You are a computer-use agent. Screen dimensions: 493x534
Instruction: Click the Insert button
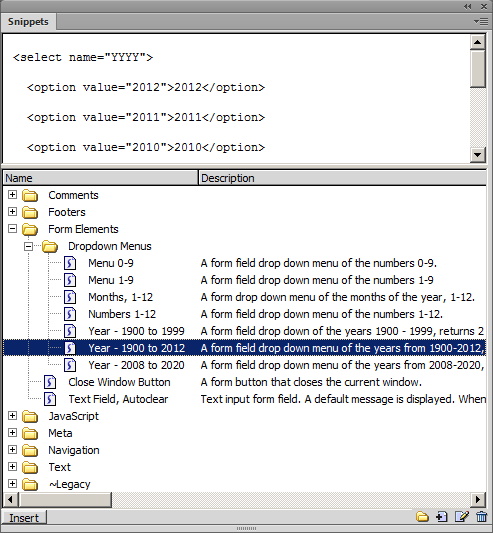24,518
